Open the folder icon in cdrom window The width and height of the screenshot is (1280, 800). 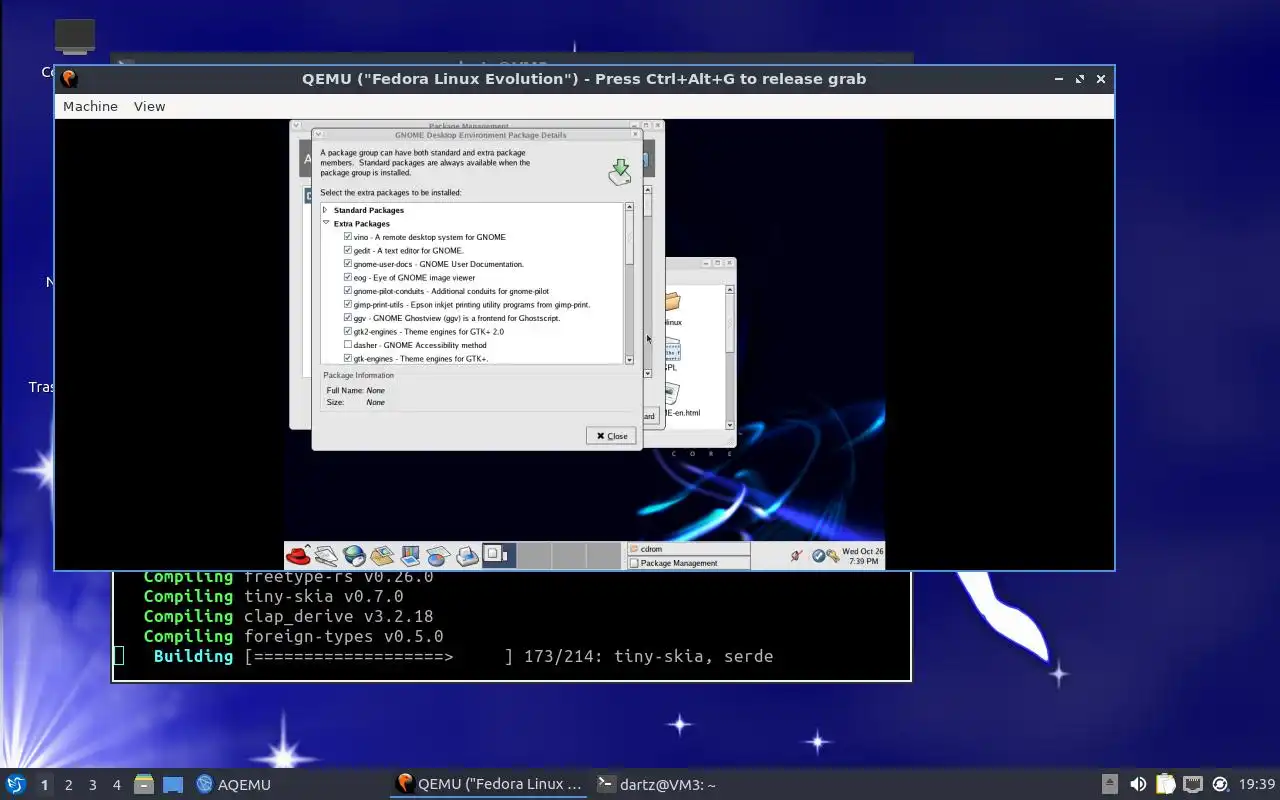tap(672, 303)
